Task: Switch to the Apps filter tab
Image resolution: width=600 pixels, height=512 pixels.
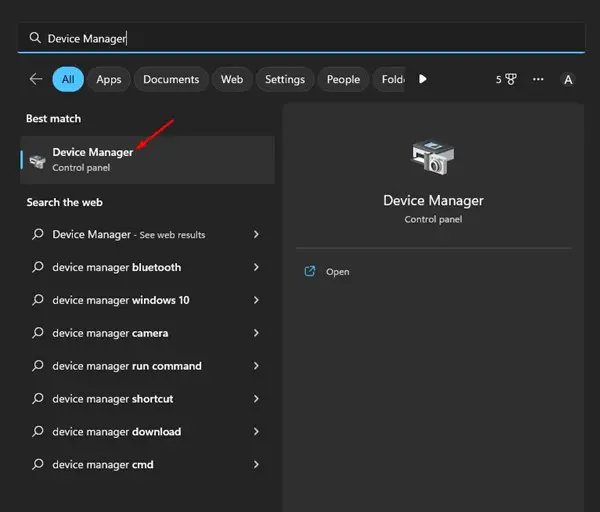Action: pyautogui.click(x=109, y=79)
